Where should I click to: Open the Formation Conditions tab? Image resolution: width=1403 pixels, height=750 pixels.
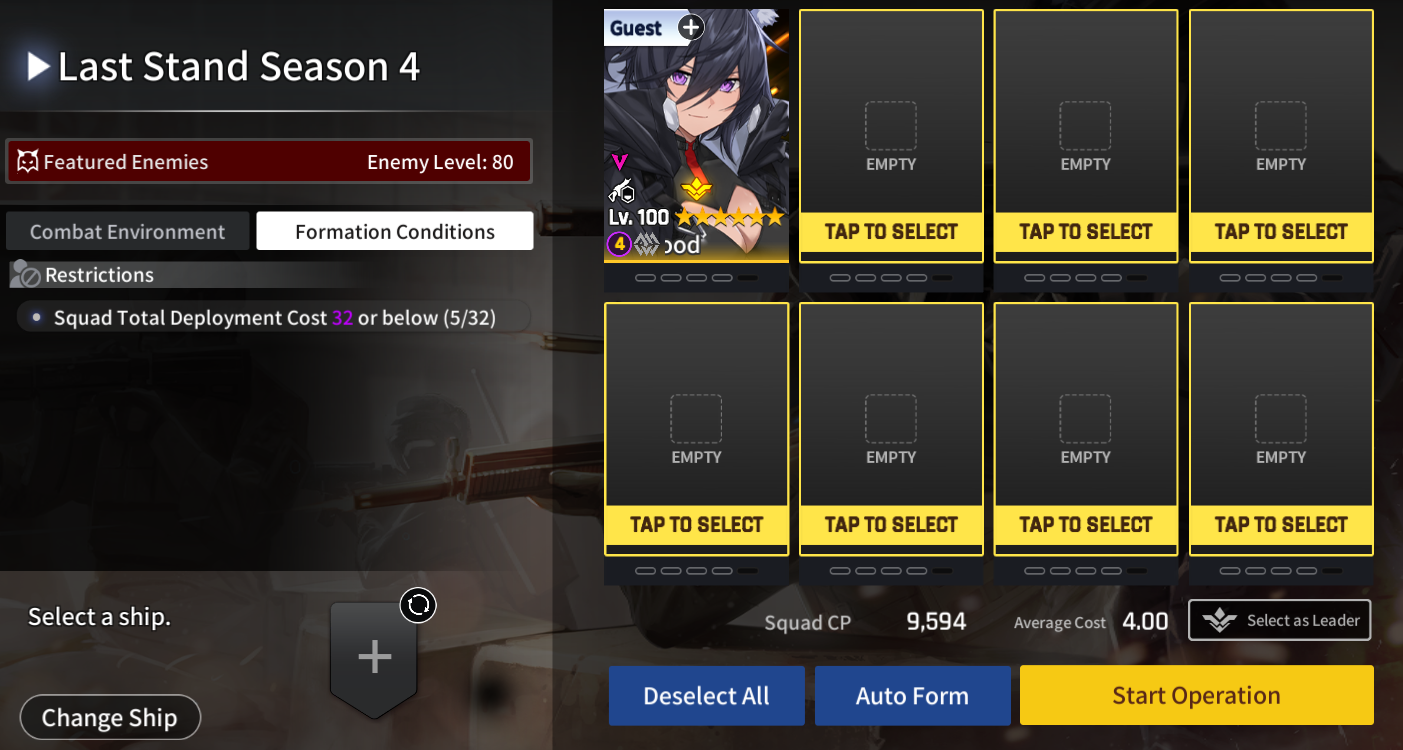[395, 231]
